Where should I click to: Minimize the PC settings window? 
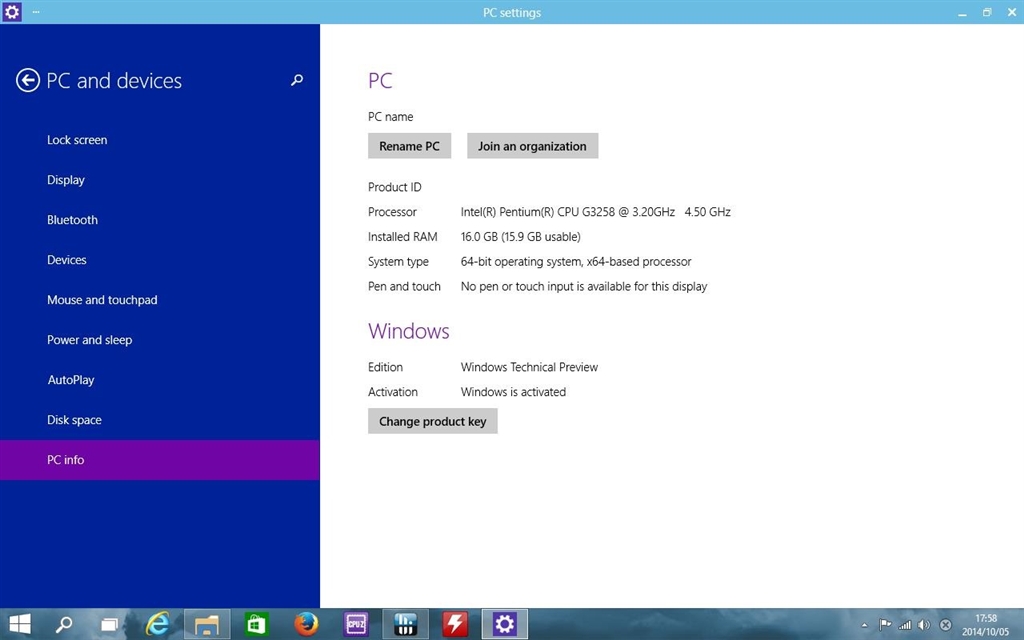[x=962, y=12]
